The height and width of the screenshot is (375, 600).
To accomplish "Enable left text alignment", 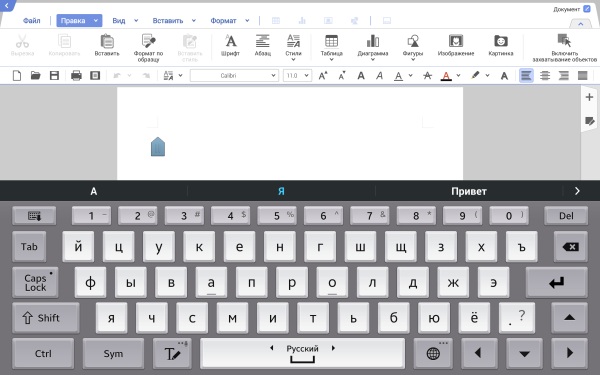I will (x=526, y=75).
